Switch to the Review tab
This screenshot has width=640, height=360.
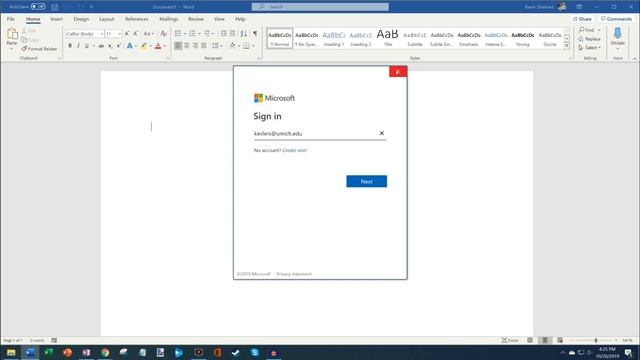pyautogui.click(x=196, y=19)
